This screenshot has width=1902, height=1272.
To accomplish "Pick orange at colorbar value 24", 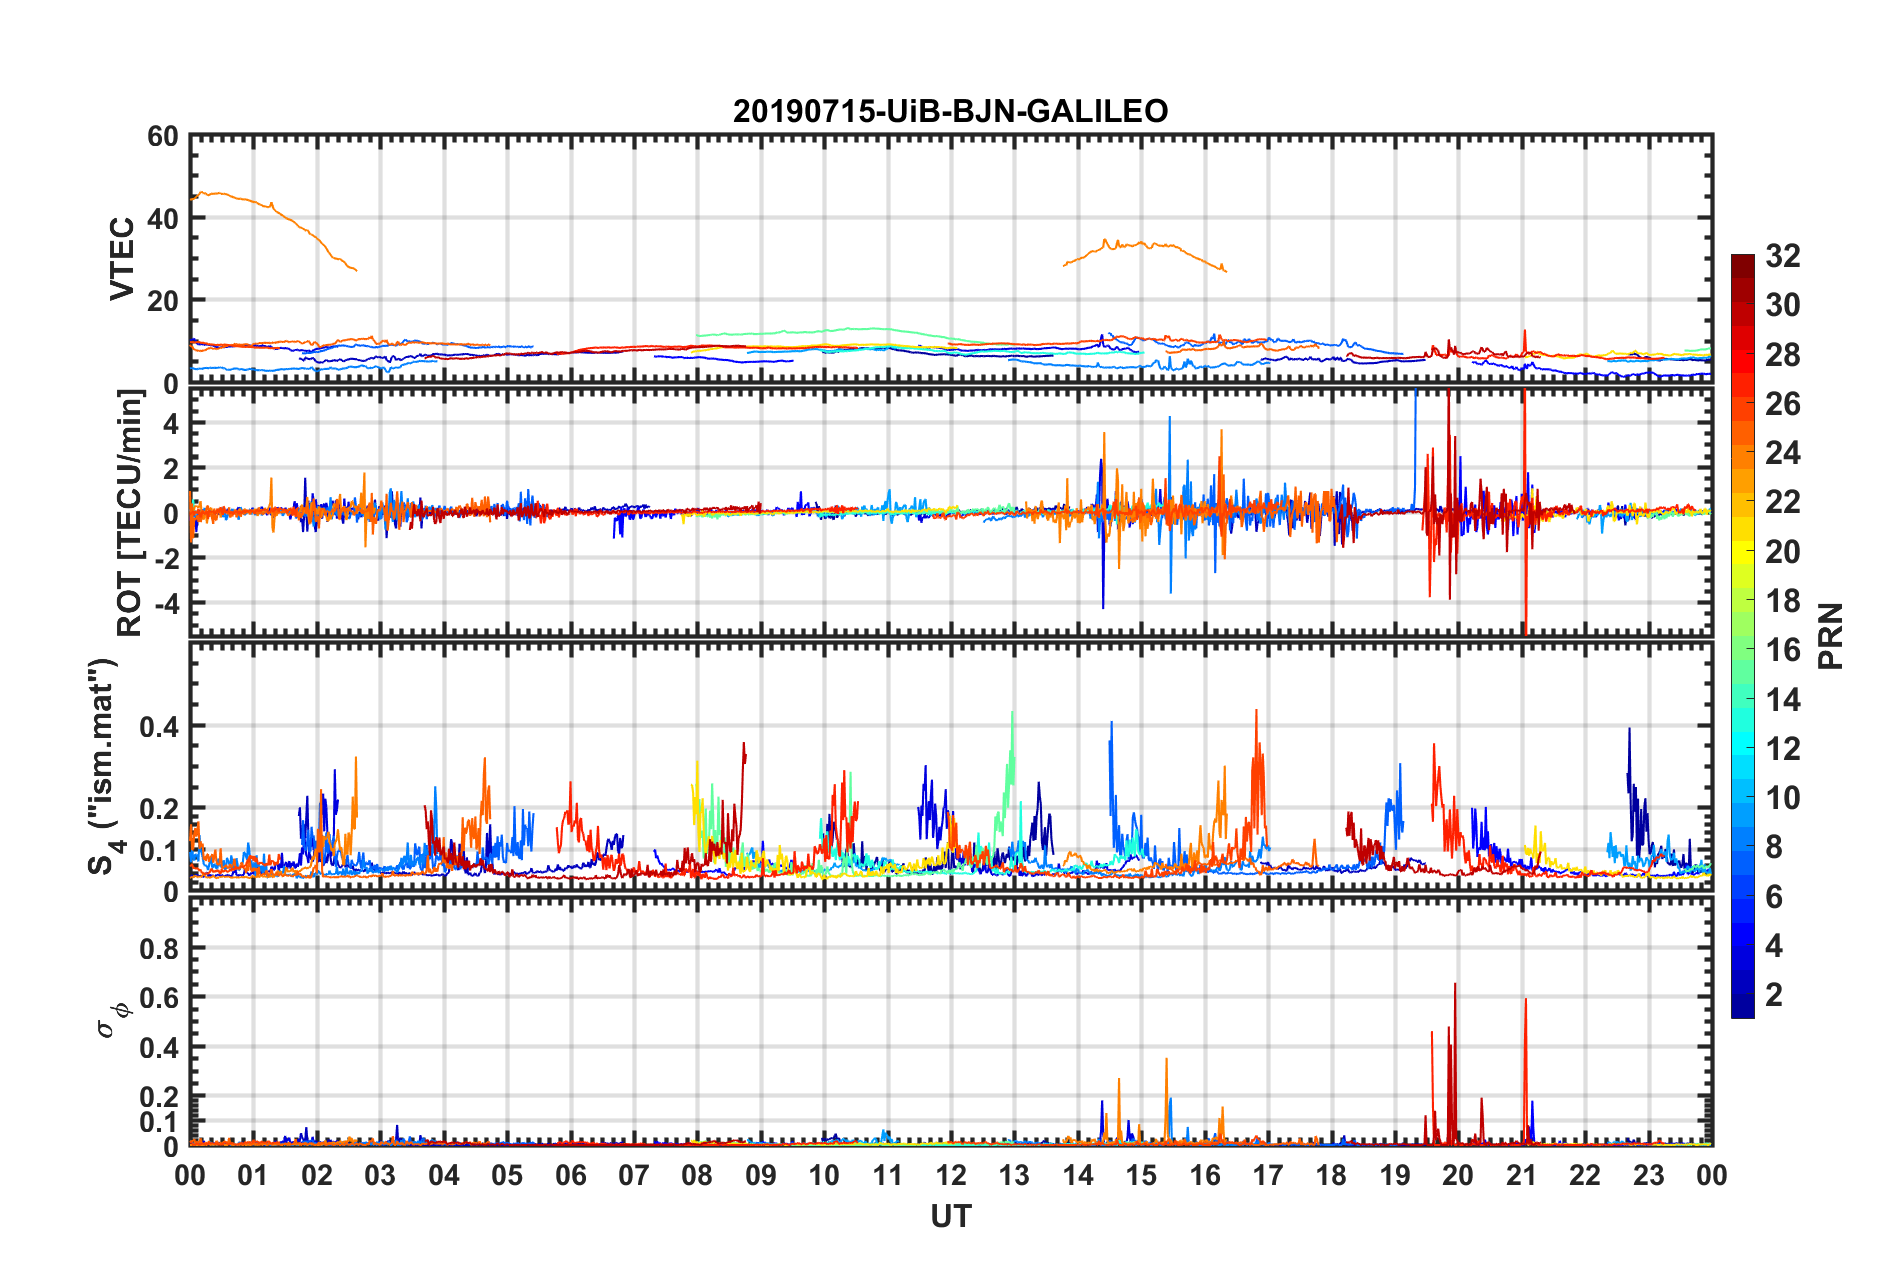I will coord(1743,454).
